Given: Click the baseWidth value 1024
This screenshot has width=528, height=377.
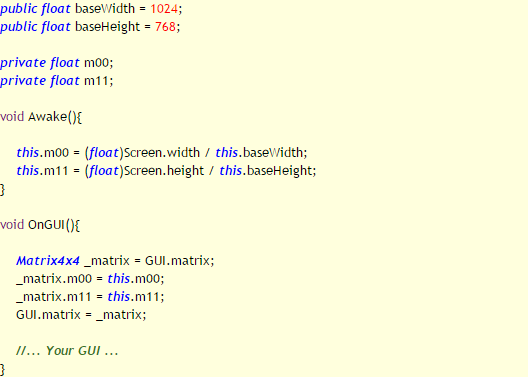Looking at the screenshot, I should click(164, 8).
